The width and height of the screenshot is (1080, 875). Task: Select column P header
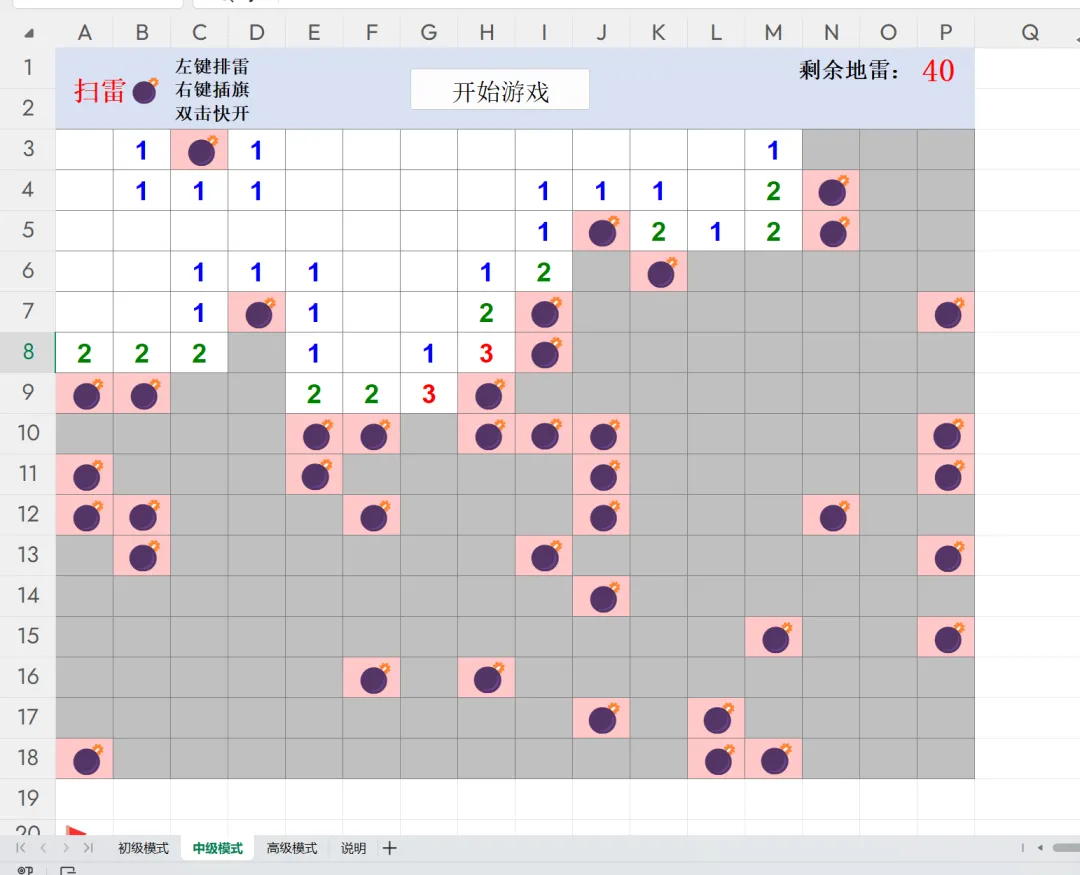946,32
